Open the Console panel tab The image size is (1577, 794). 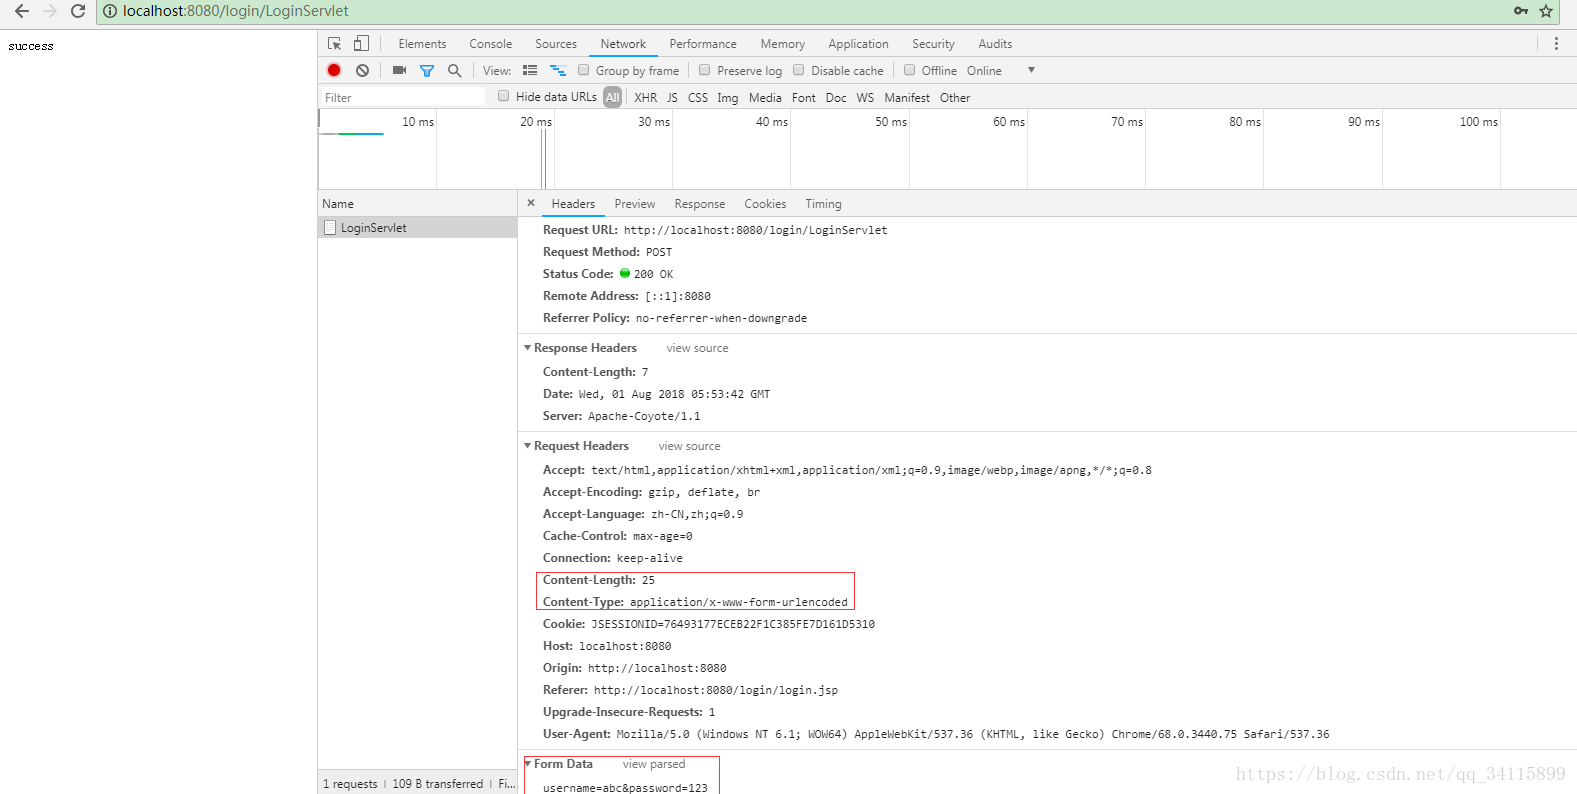(491, 44)
